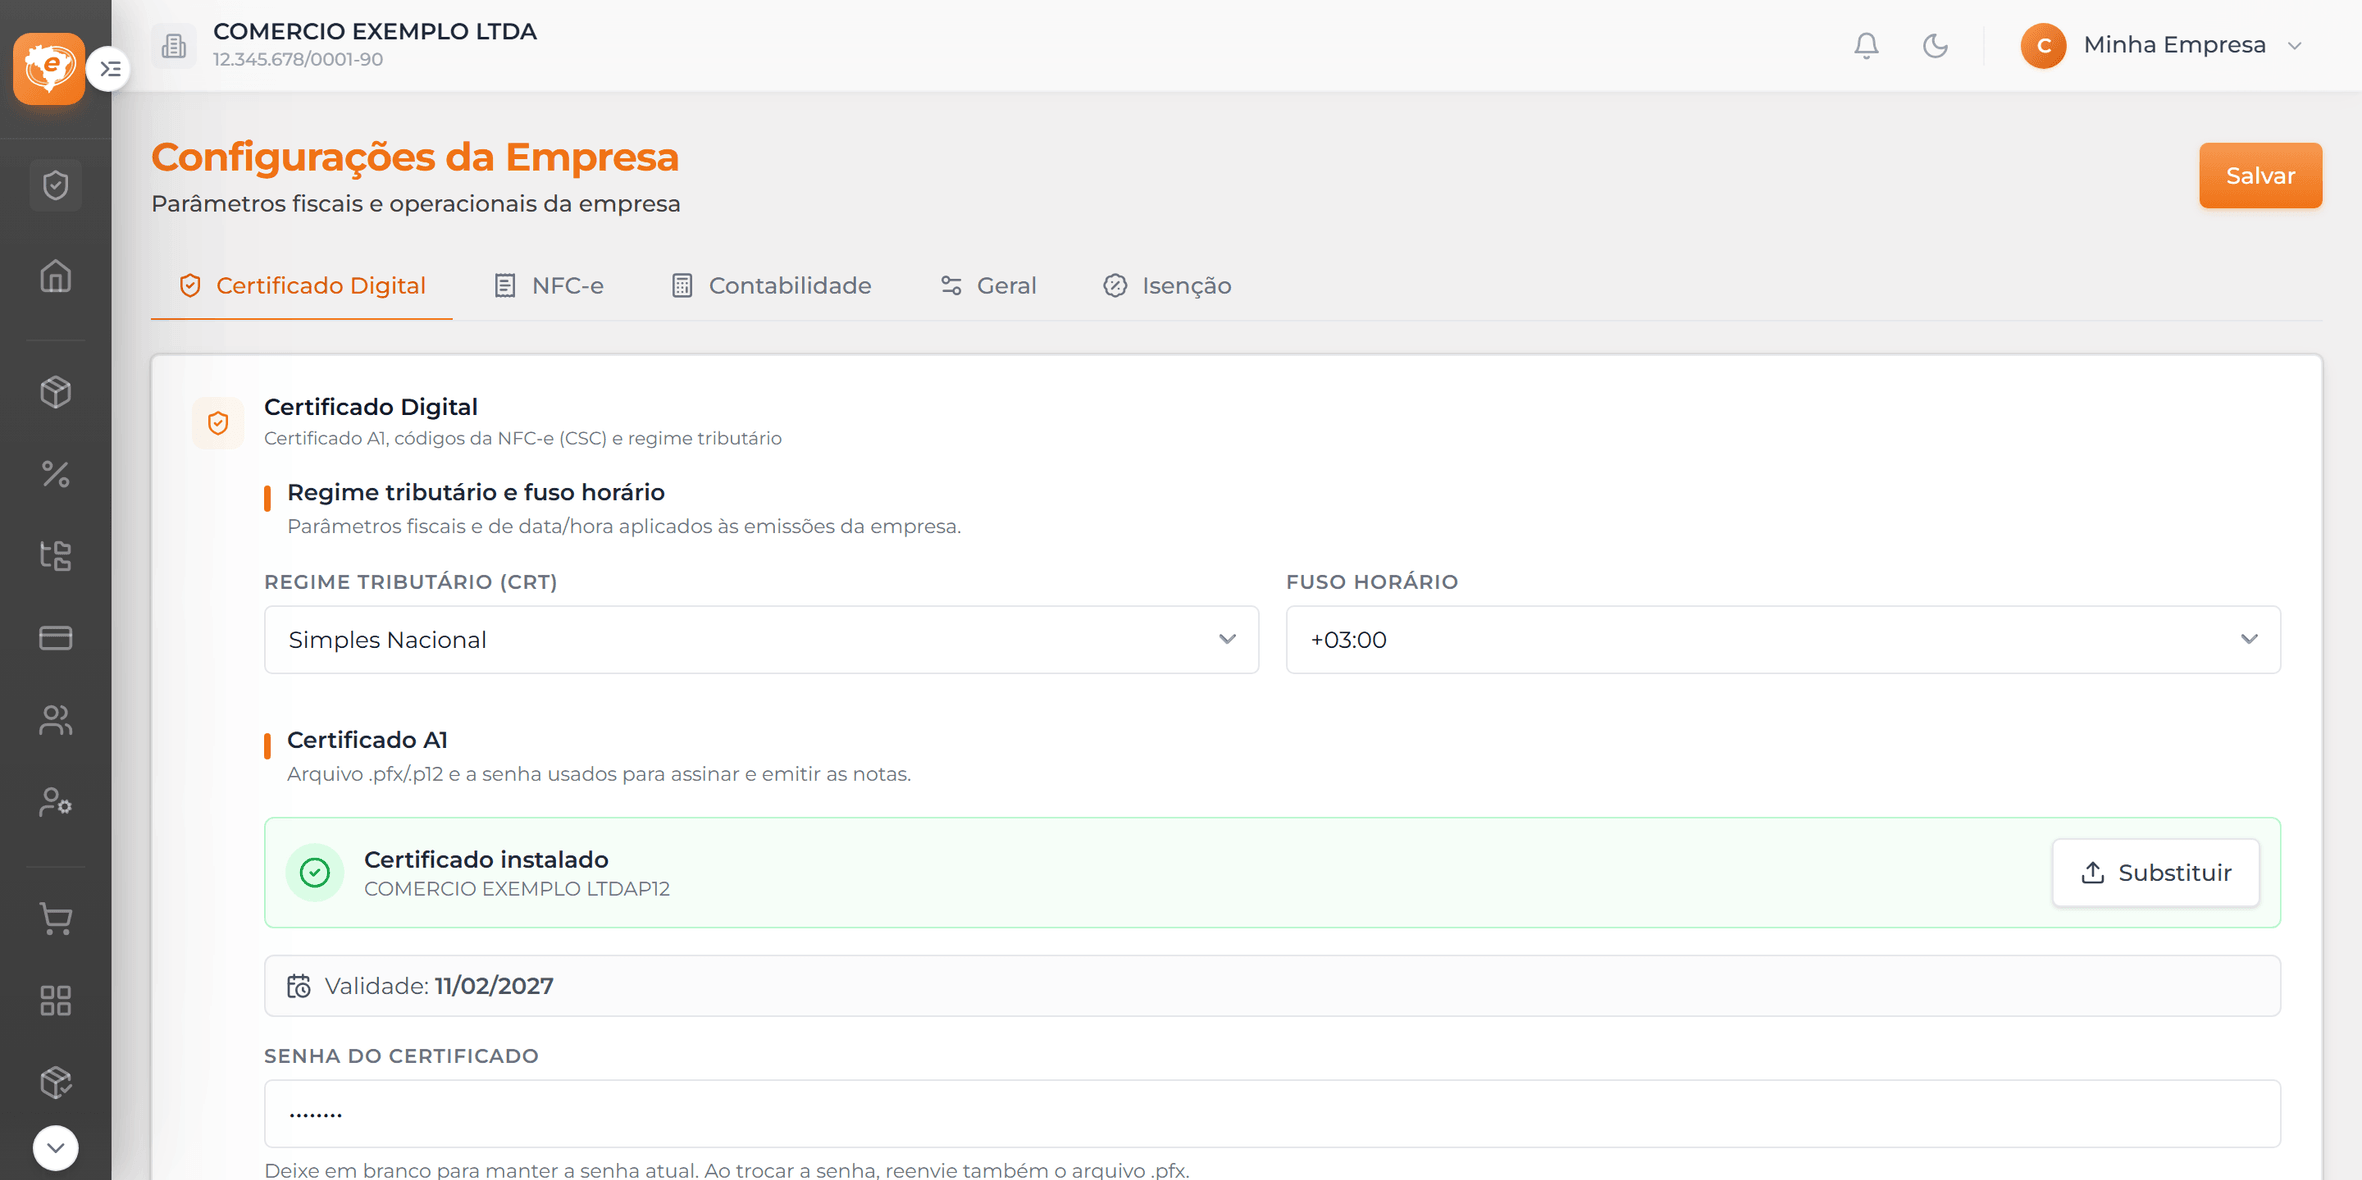Click the company building icon in header
Screen dimensions: 2362x1180
(174, 46)
